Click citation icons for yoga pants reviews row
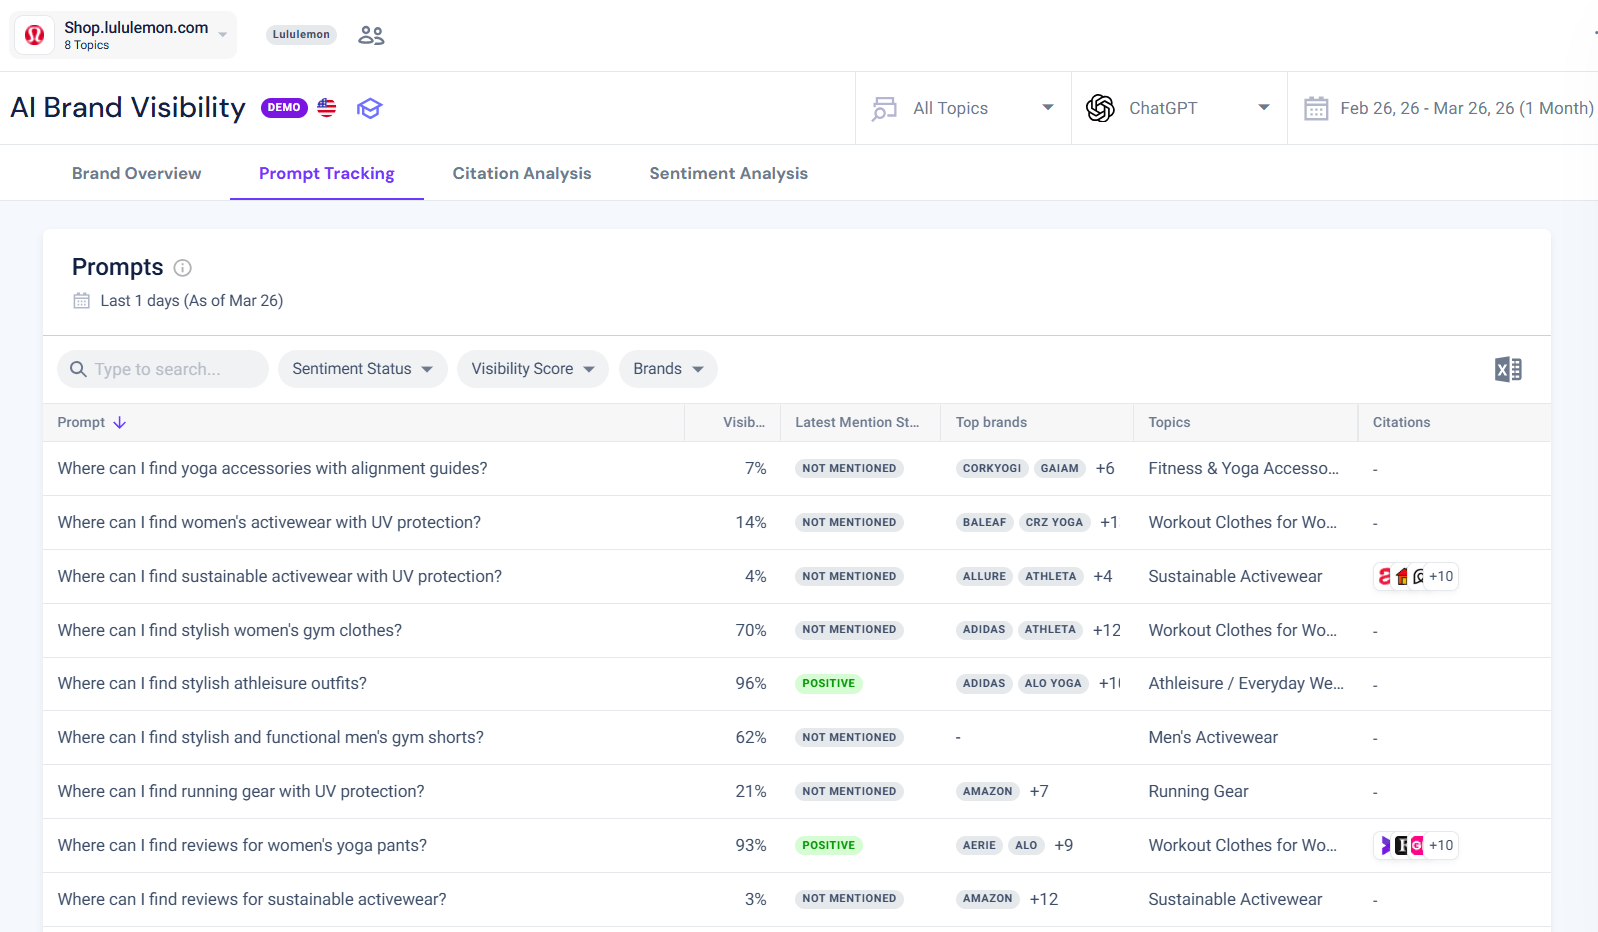Image resolution: width=1598 pixels, height=932 pixels. coord(1415,845)
